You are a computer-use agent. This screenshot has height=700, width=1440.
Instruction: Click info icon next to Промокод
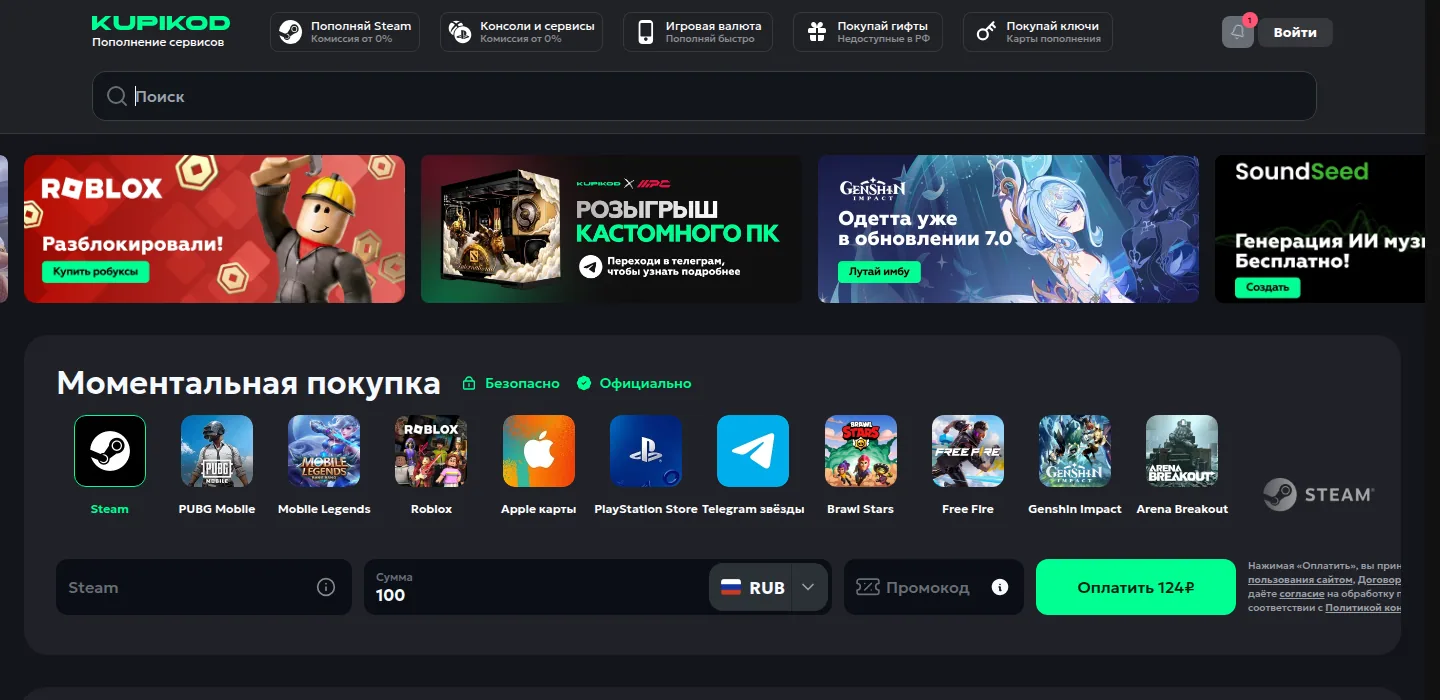pos(1000,587)
